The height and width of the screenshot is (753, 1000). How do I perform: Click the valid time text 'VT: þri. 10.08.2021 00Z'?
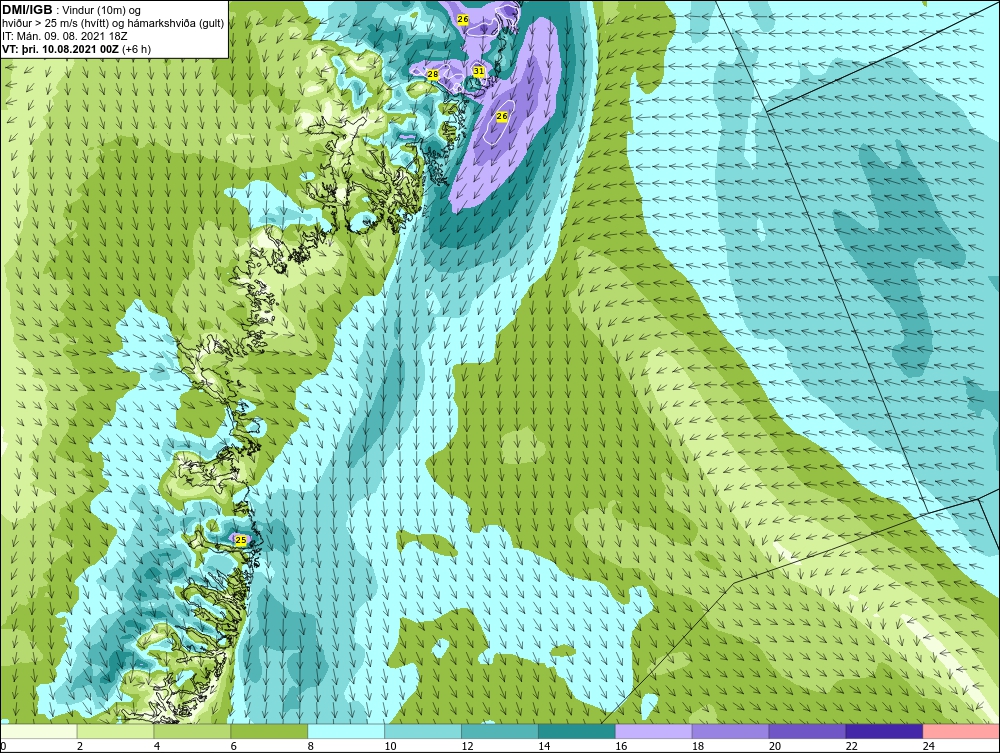pyautogui.click(x=61, y=49)
